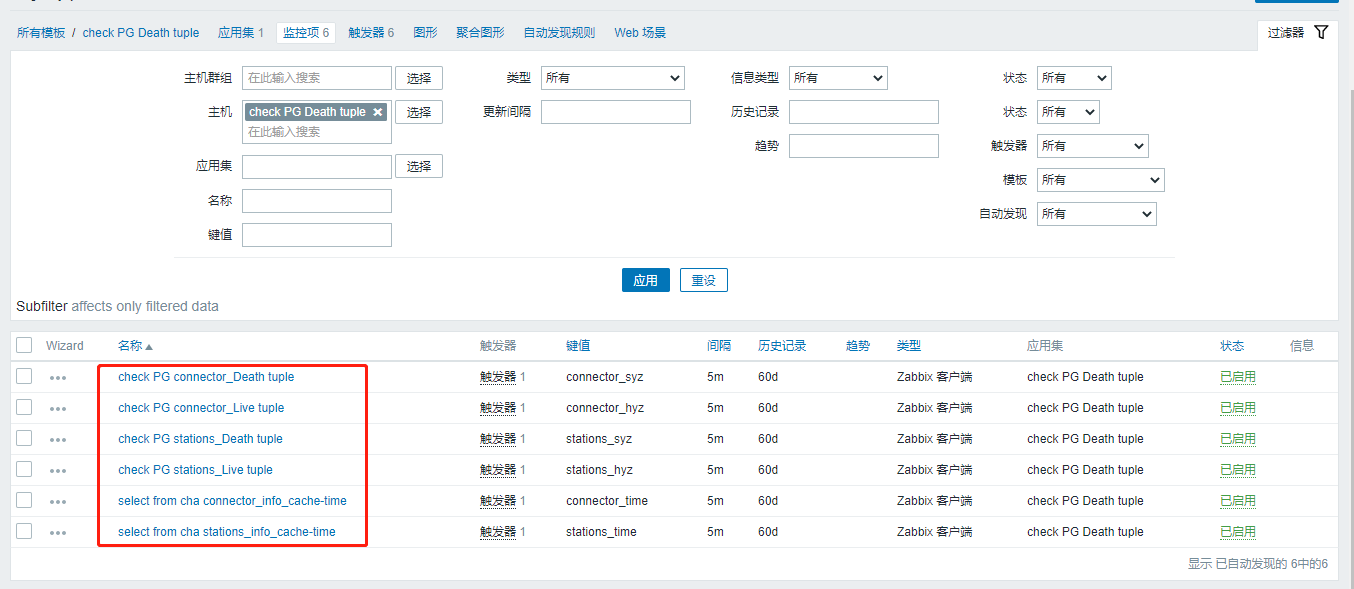Viewport: 1354px width, 589px height.
Task: Click 选择 button for 应用集
Action: (x=419, y=166)
